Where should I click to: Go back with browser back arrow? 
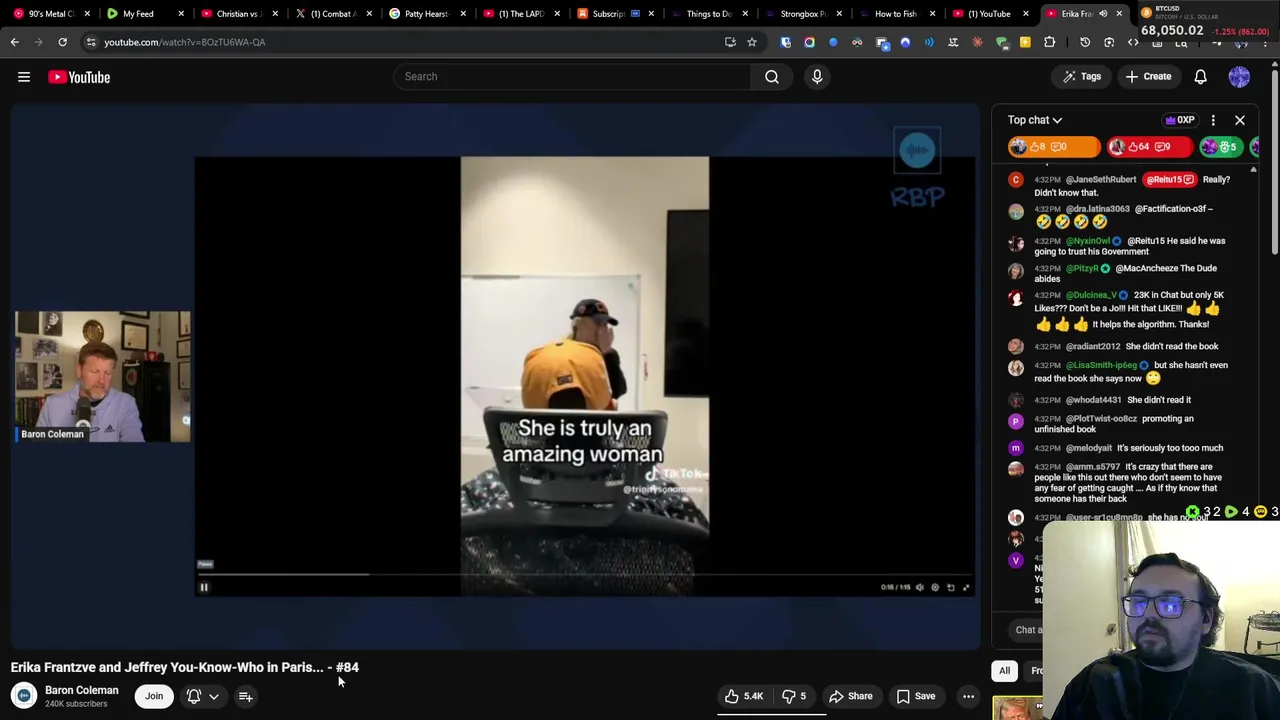14,42
